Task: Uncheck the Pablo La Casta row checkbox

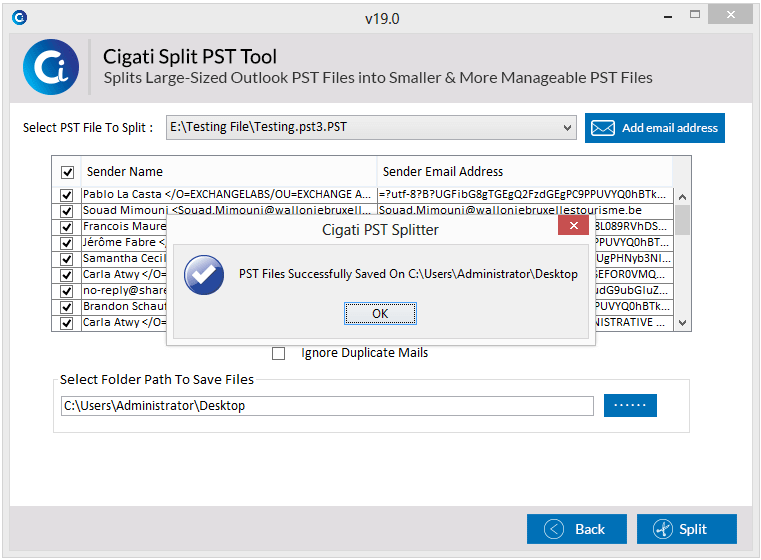Action: point(66,195)
